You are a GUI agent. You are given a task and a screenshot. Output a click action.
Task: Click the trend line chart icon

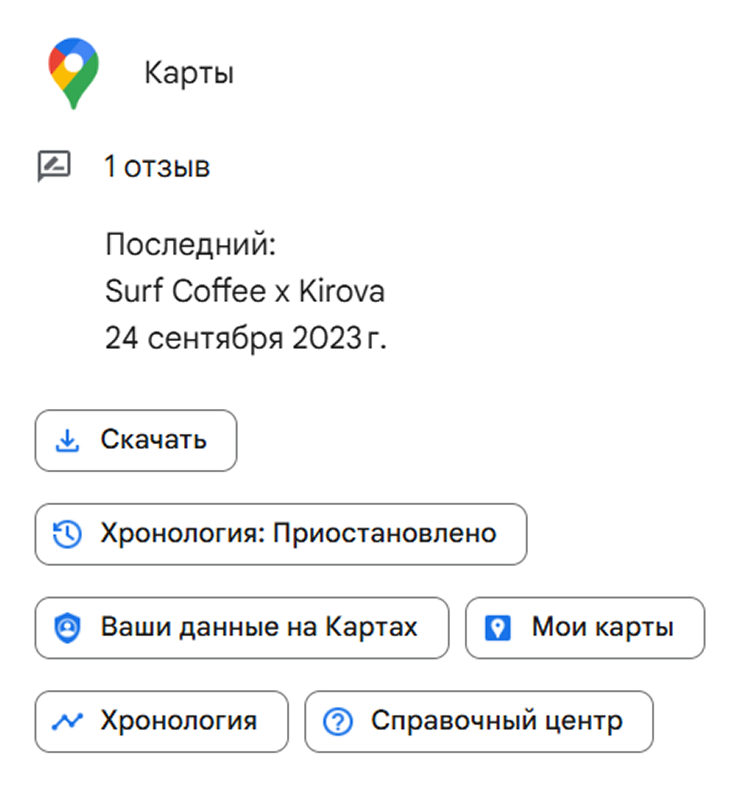pos(67,721)
